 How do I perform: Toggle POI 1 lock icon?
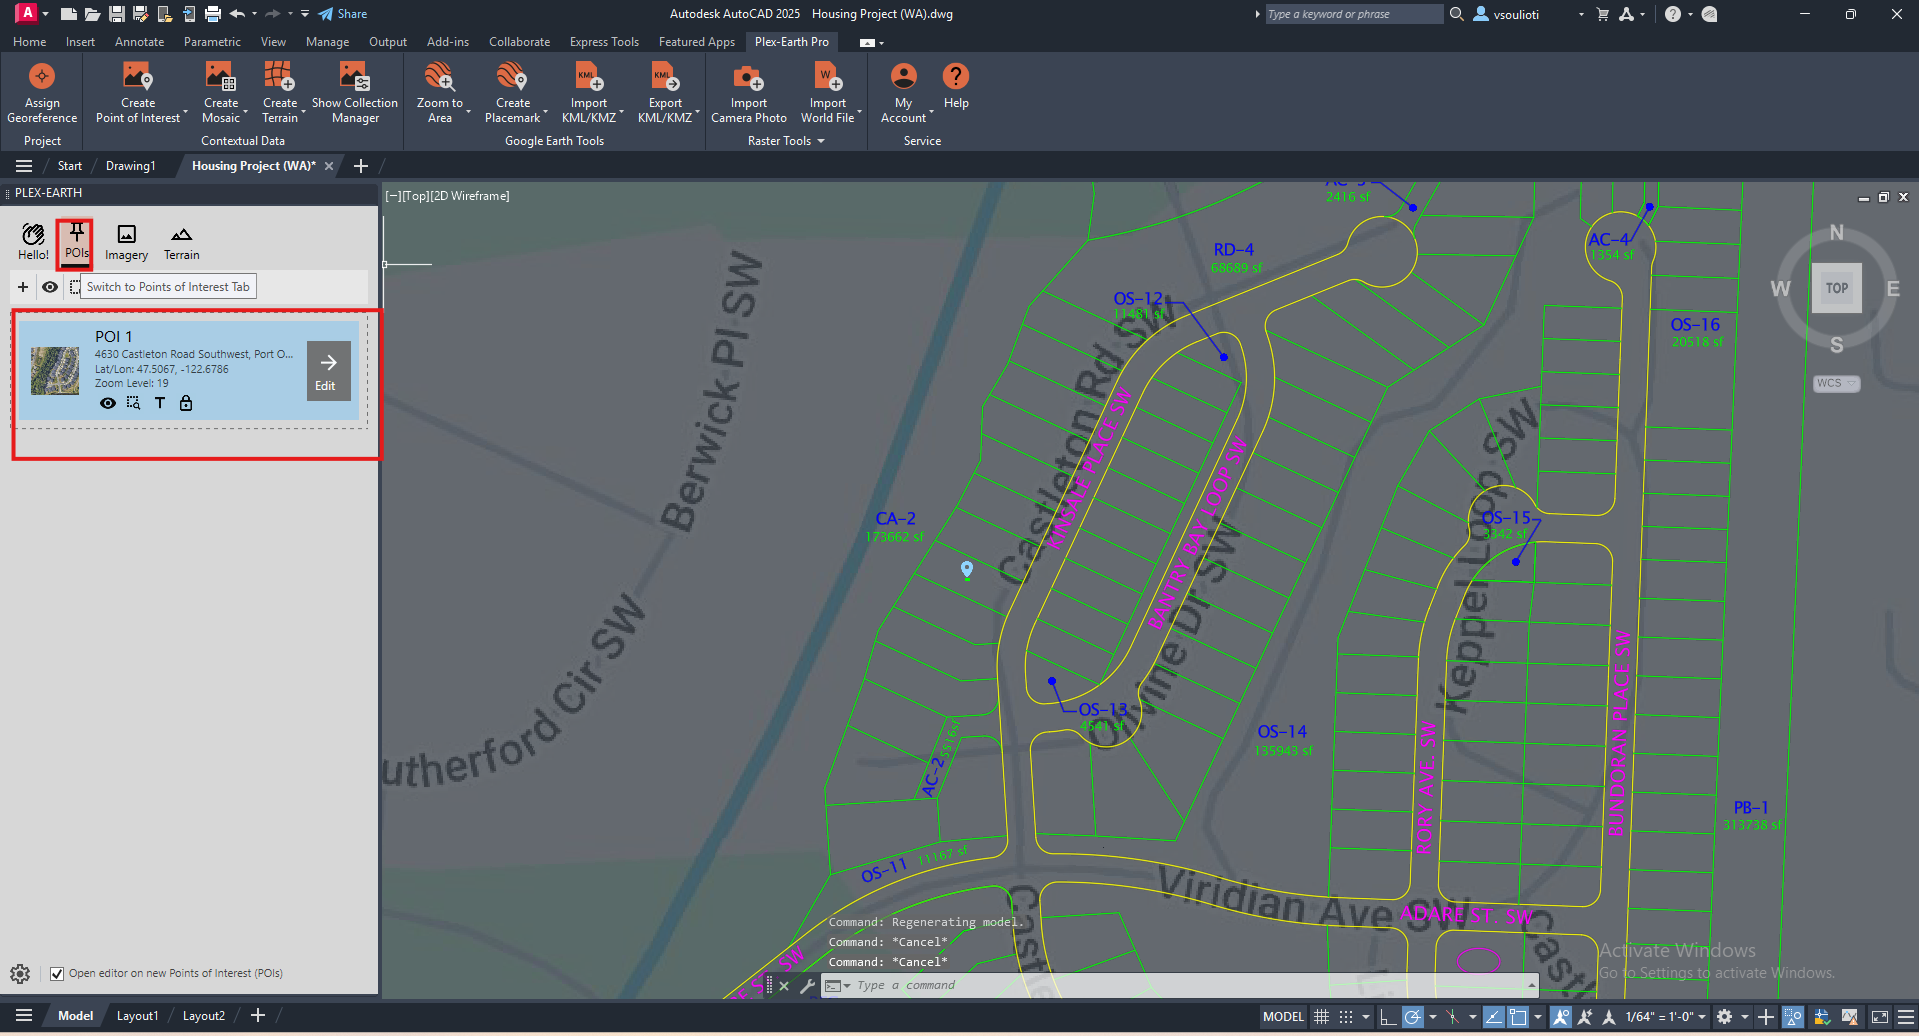pos(186,403)
